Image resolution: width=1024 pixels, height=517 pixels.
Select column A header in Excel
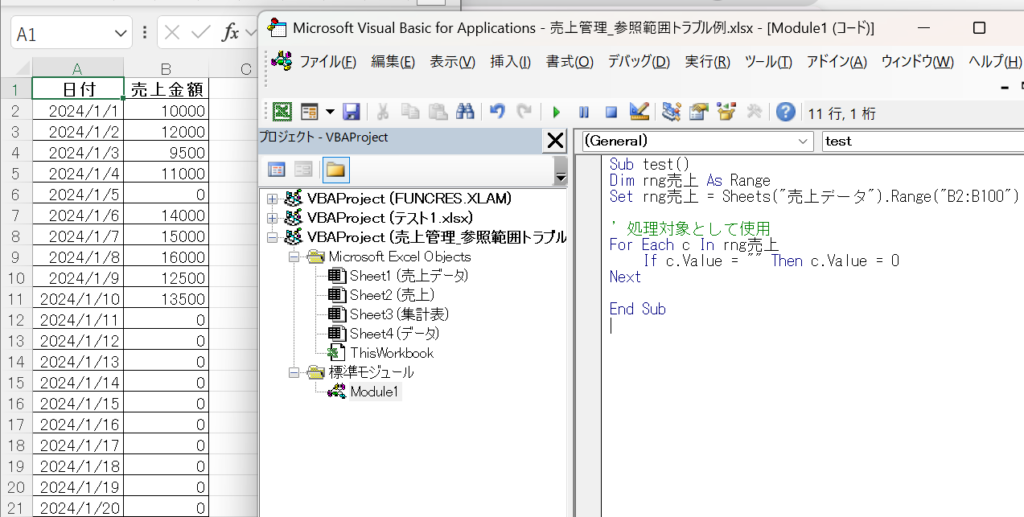[x=77, y=69]
